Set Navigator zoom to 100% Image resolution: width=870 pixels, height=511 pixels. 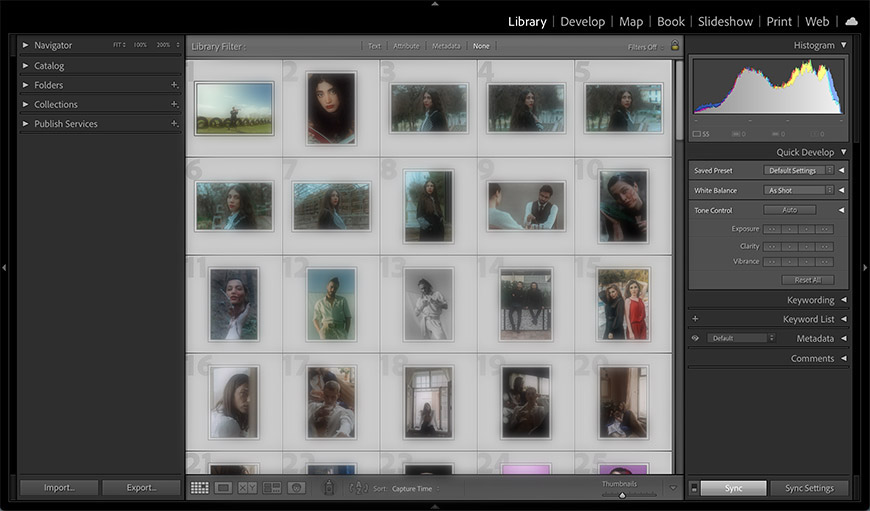coord(140,45)
